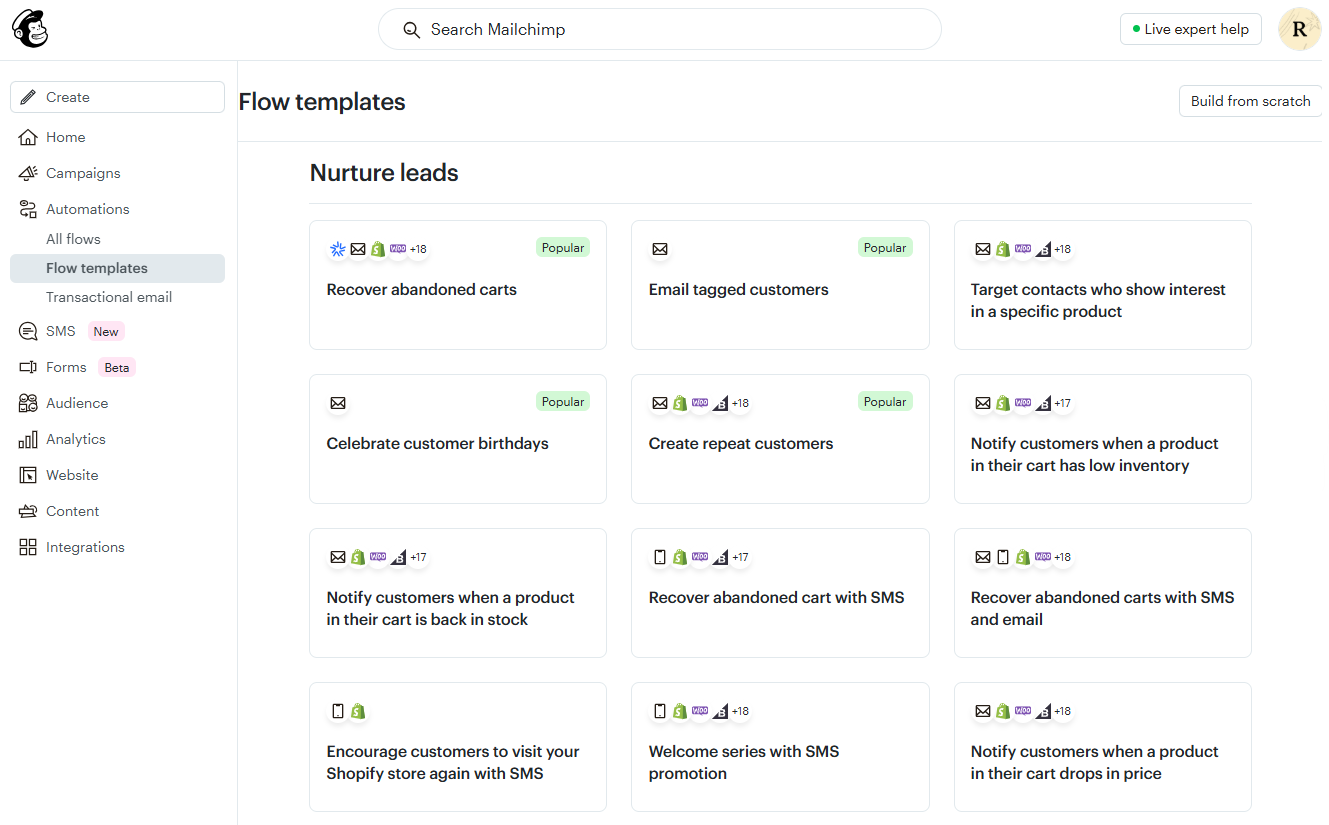The width and height of the screenshot is (1329, 825).
Task: Open Recover abandoned cart with SMS template
Action: 780,593
